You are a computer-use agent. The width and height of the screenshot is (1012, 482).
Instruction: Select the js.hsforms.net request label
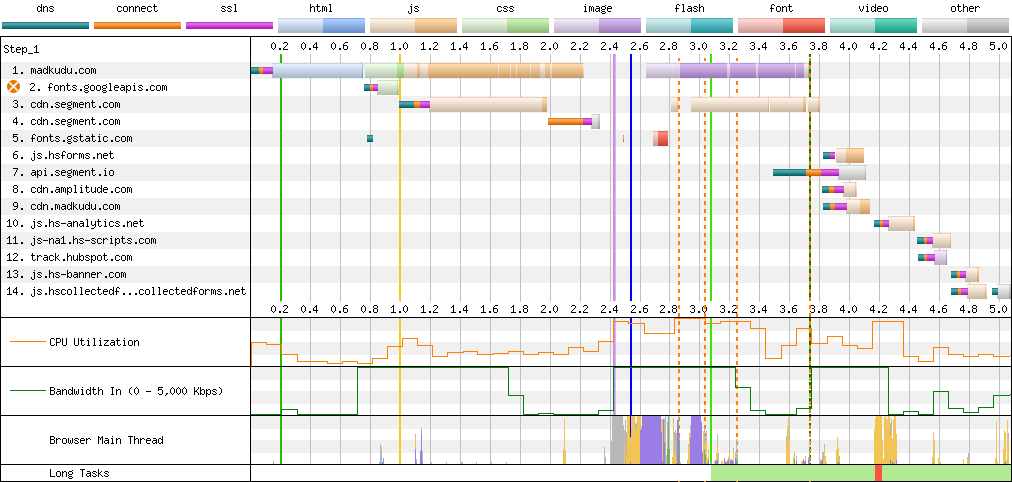71,155
